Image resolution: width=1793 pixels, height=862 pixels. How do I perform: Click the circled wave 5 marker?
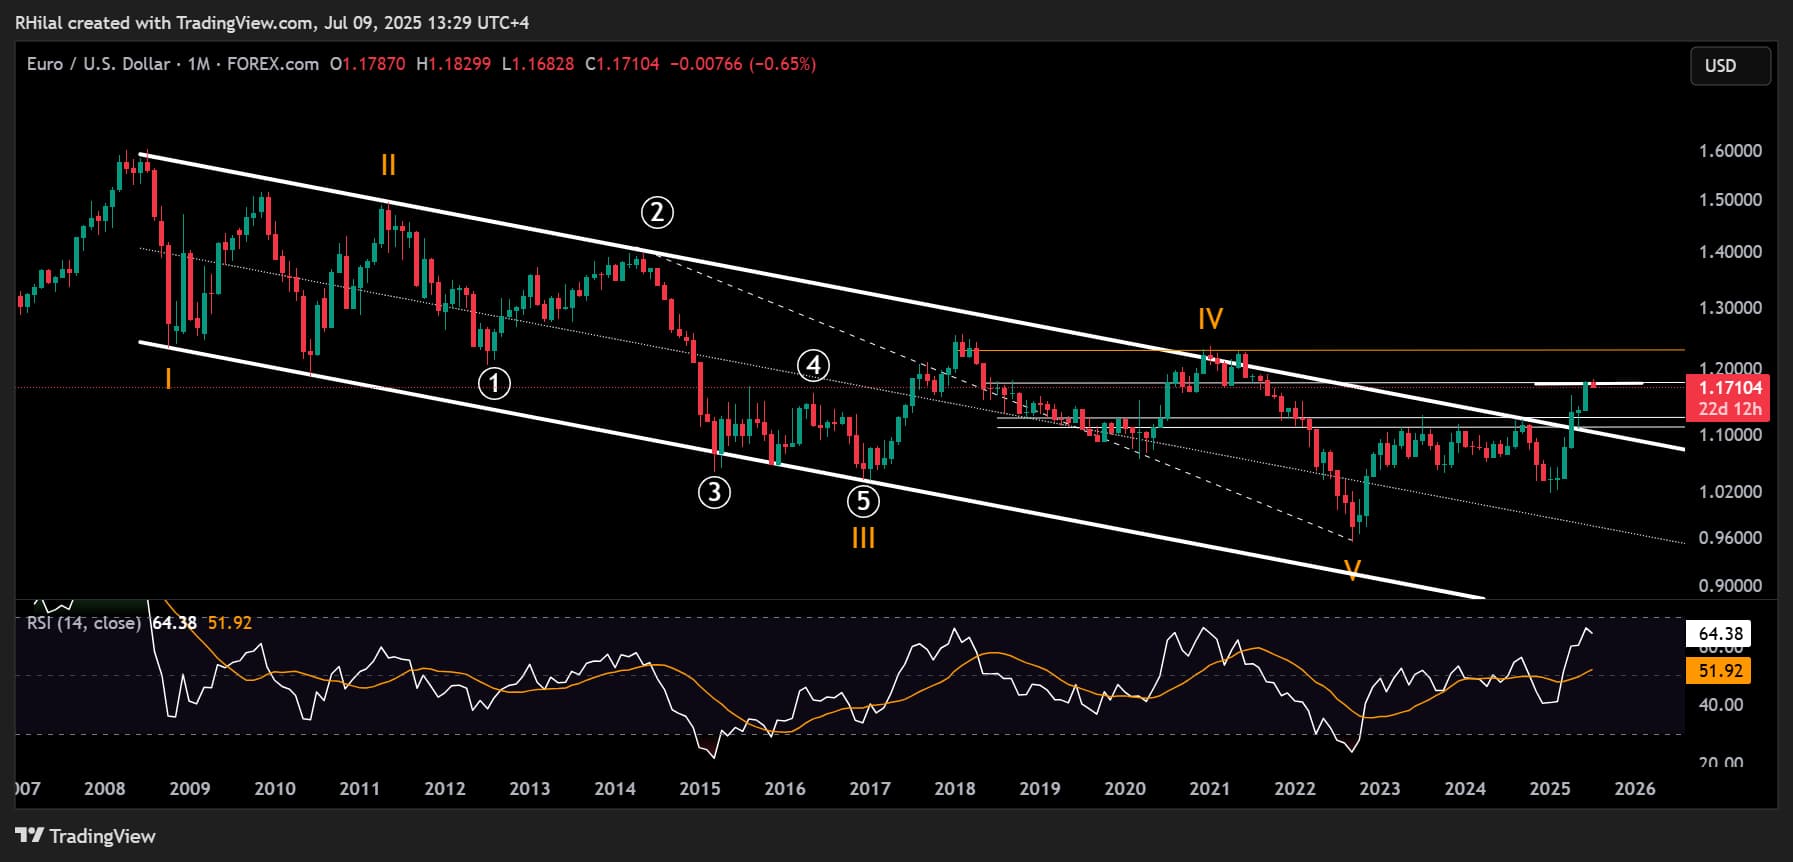coord(863,500)
